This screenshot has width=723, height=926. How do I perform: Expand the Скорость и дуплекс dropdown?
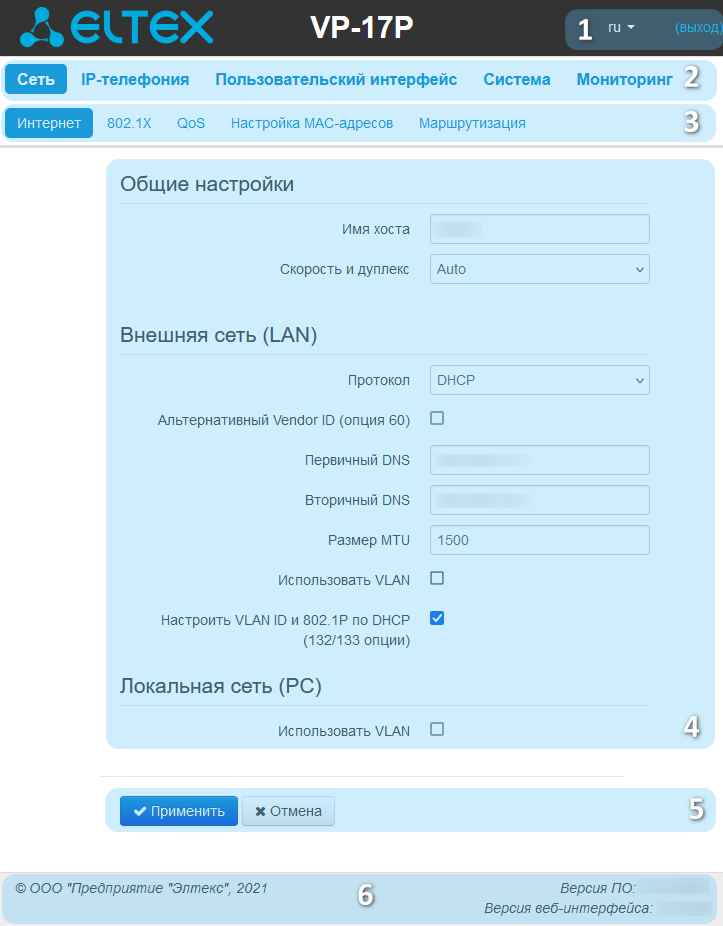[540, 269]
